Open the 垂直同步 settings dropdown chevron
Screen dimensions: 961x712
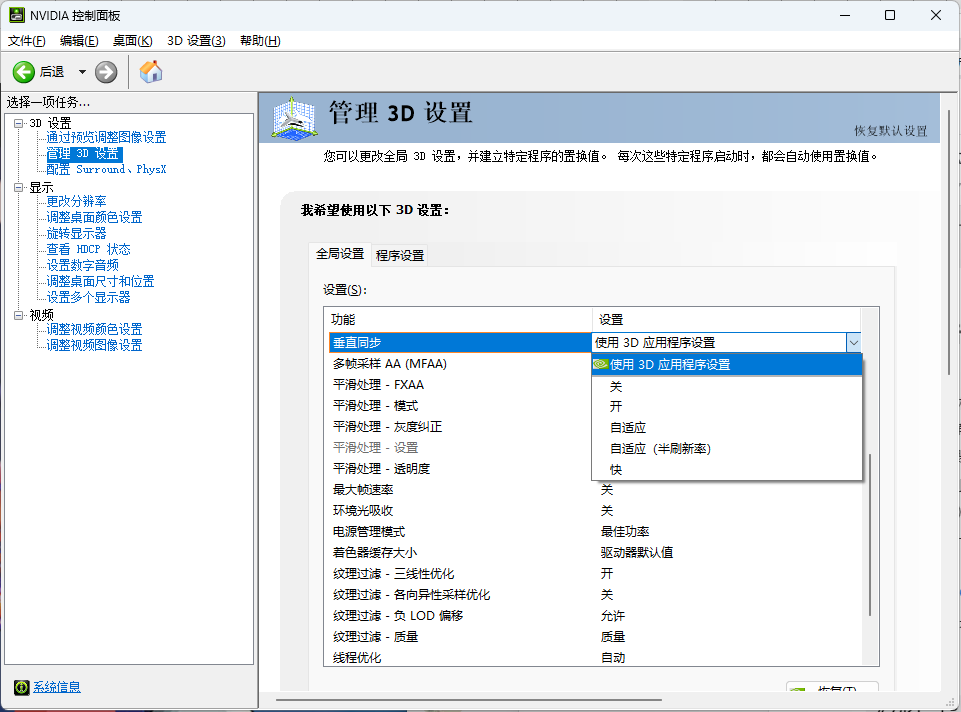point(853,343)
